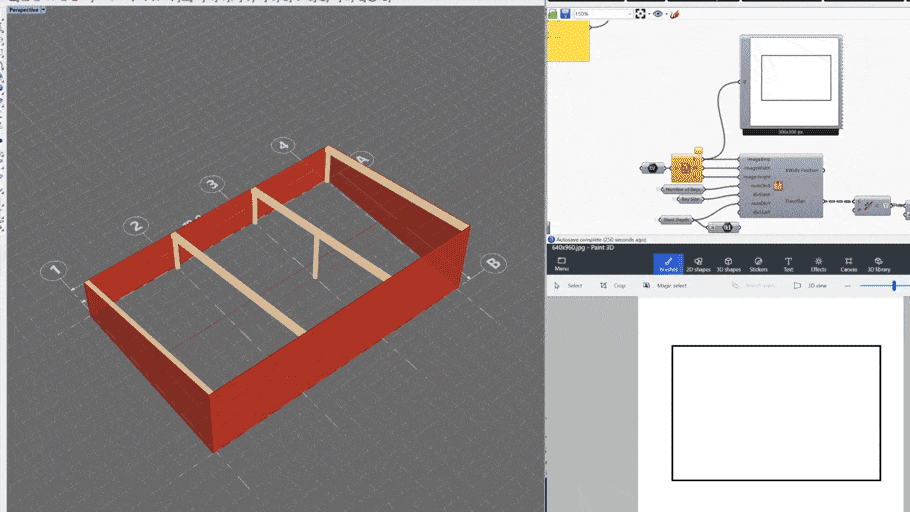Image resolution: width=910 pixels, height=512 pixels.
Task: Select grid bubble B in Rhino viewport
Action: point(493,263)
